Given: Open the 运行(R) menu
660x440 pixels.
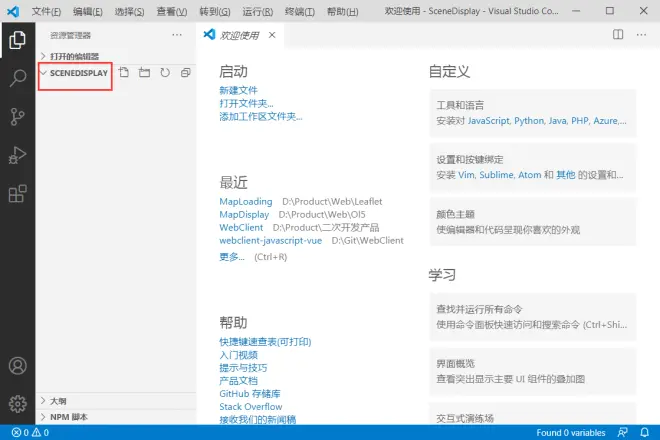Looking at the screenshot, I should 258,11.
